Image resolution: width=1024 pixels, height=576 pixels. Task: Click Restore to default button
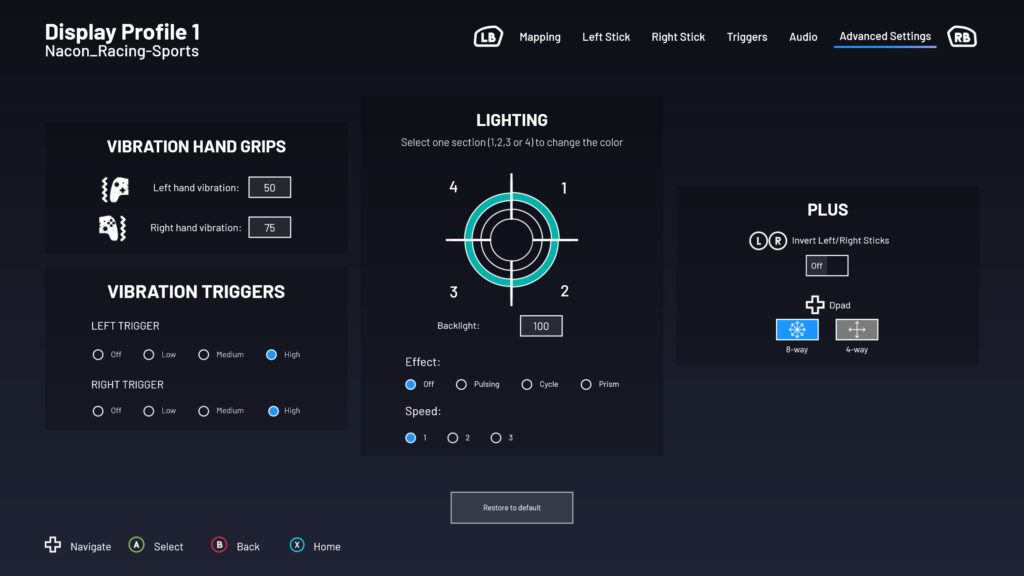click(x=512, y=508)
